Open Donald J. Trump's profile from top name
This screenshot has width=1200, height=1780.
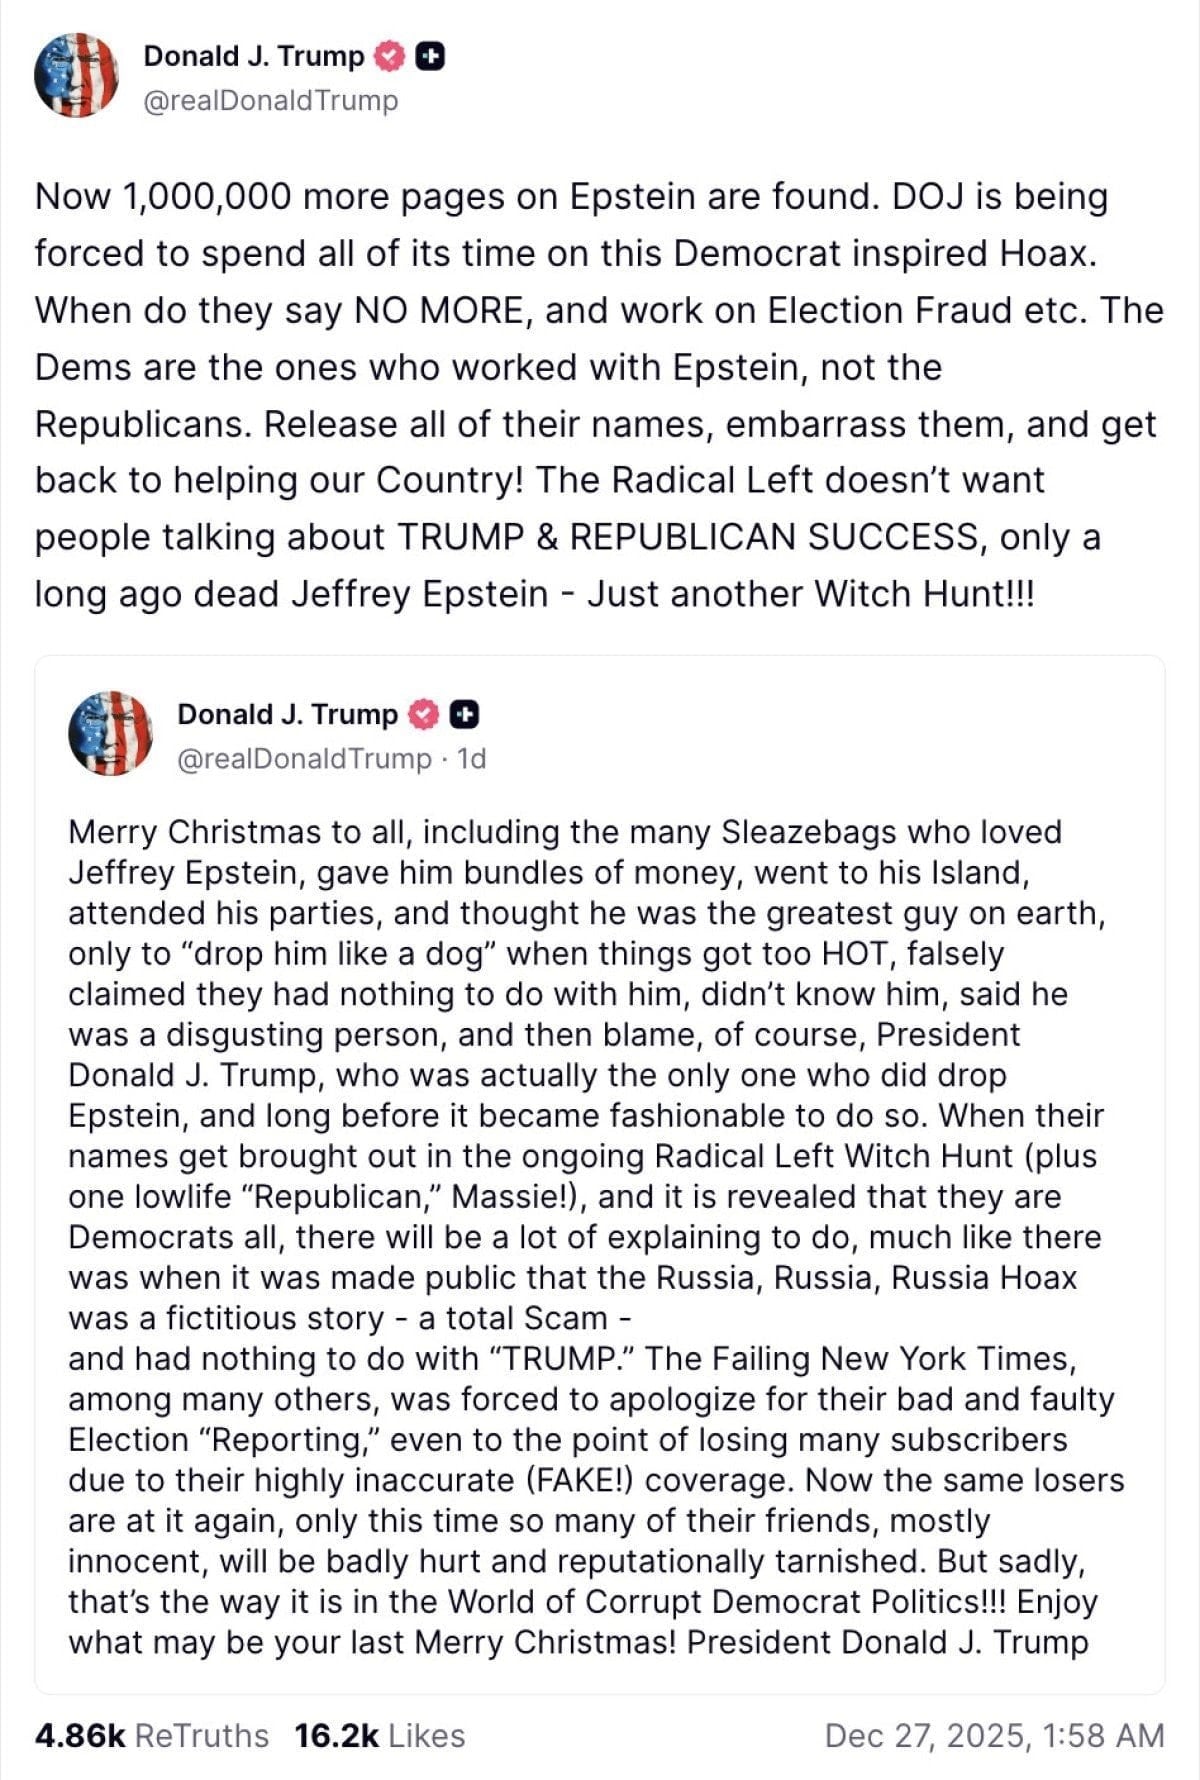[x=254, y=56]
